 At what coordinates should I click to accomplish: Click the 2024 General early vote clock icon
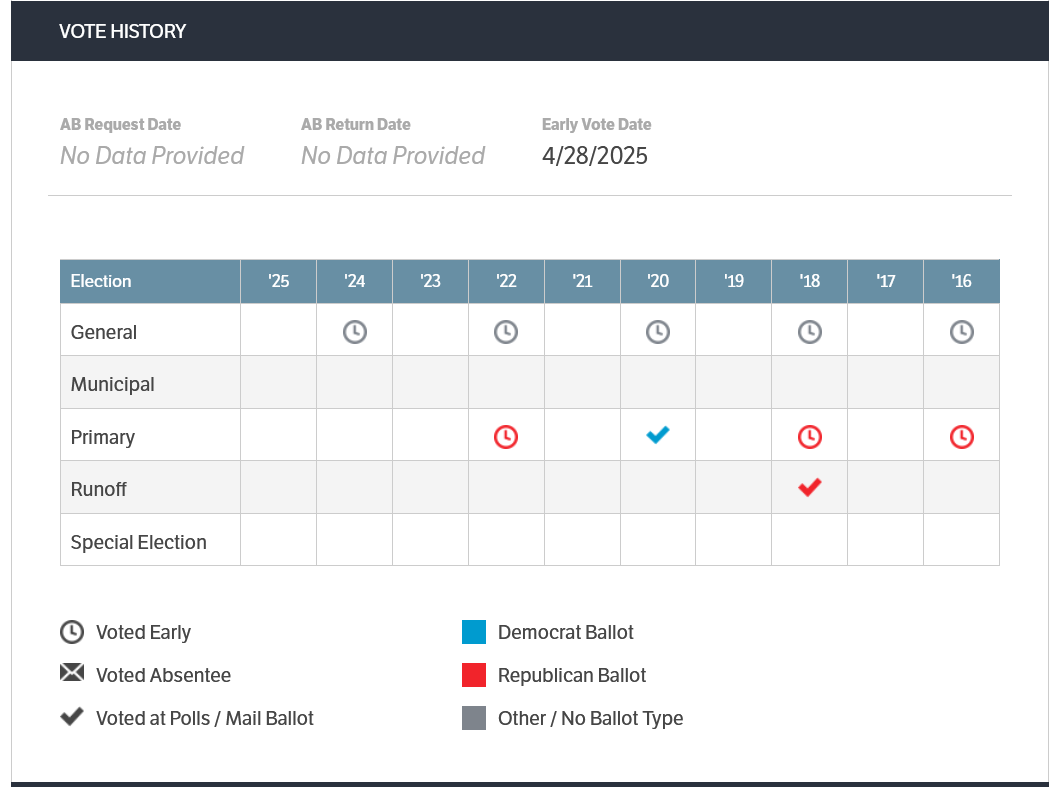[354, 332]
